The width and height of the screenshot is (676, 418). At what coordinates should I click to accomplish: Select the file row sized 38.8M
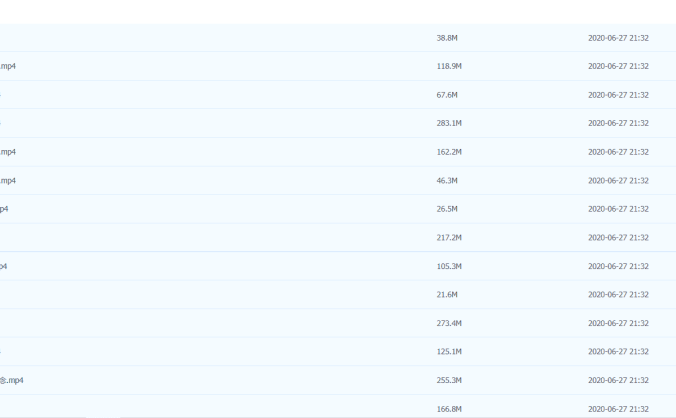tap(447, 38)
